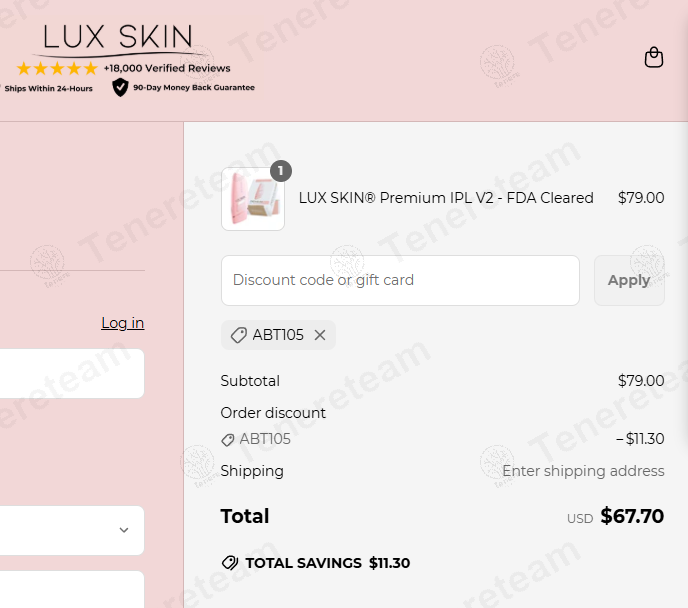The height and width of the screenshot is (608, 688).
Task: Click the order discount tag icon
Action: pyautogui.click(x=228, y=439)
